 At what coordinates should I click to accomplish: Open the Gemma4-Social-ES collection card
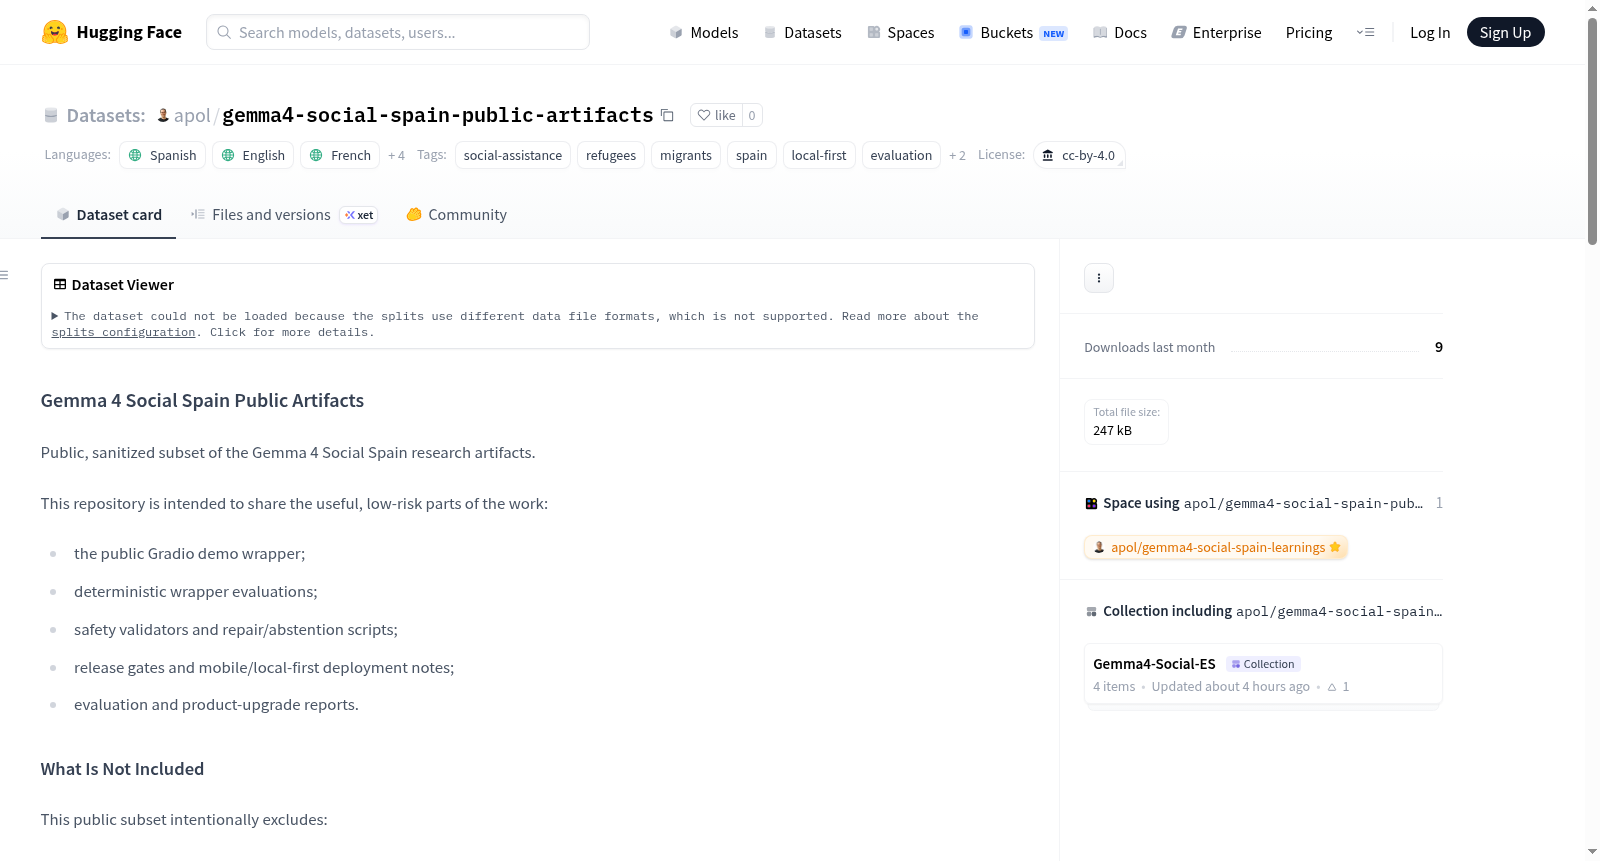pos(1263,675)
